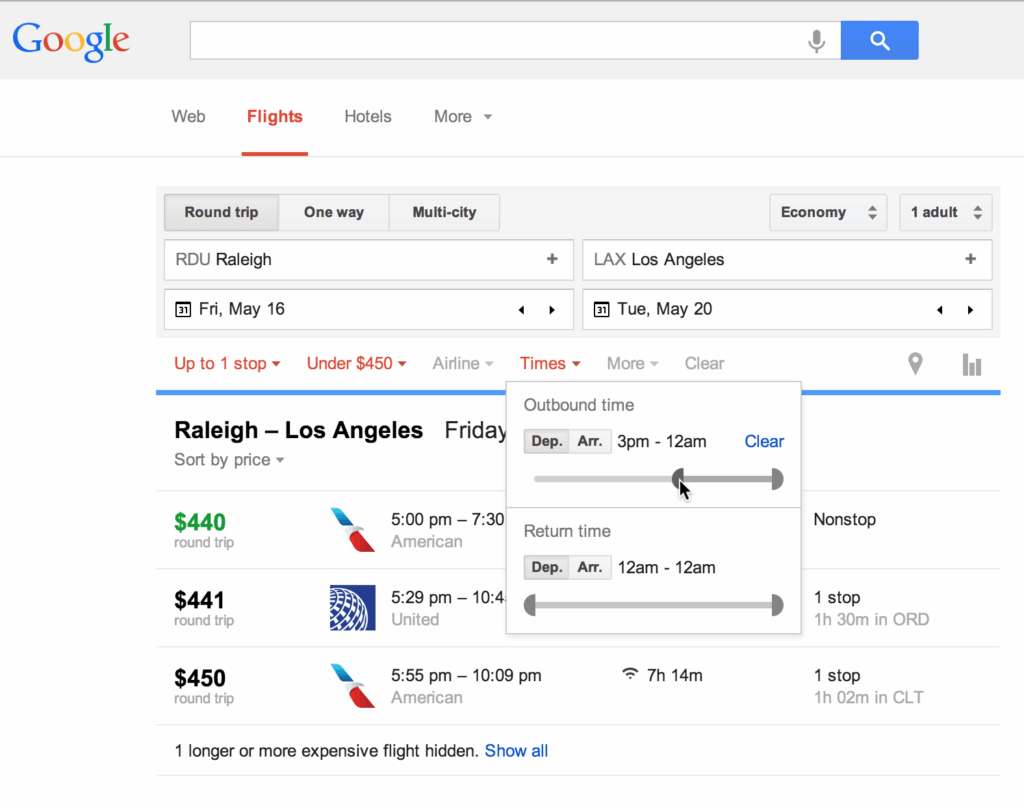
Task: Go to next return date arrow
Action: pos(970,310)
